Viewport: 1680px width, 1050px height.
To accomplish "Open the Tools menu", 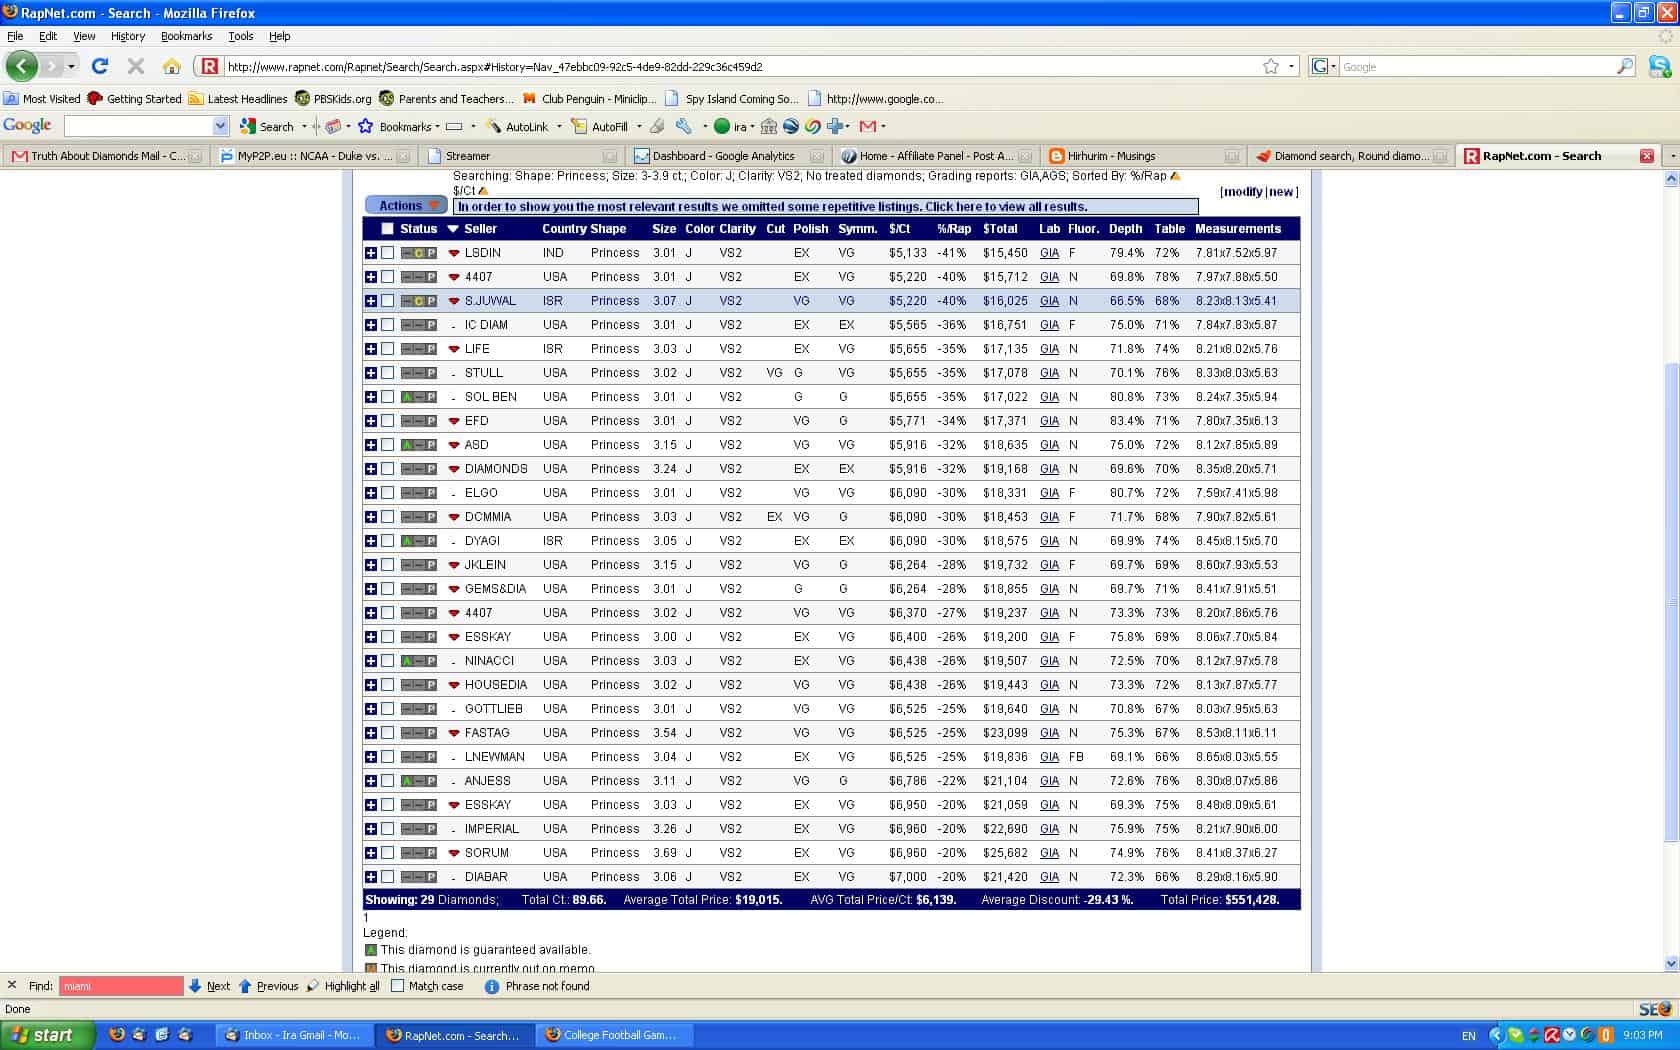I will (x=240, y=36).
